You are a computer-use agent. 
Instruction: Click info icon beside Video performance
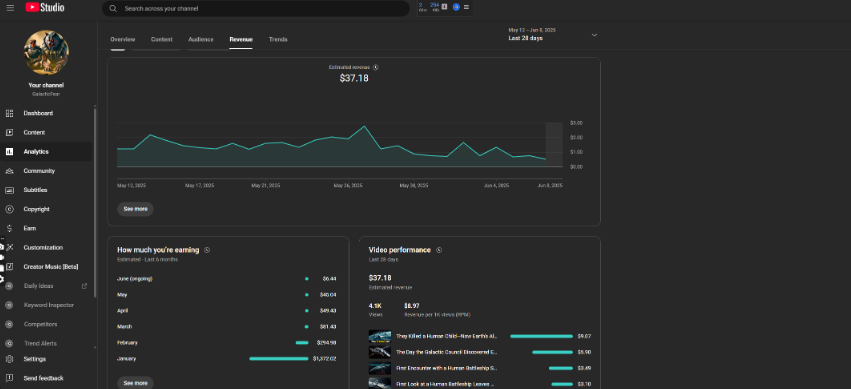439,250
